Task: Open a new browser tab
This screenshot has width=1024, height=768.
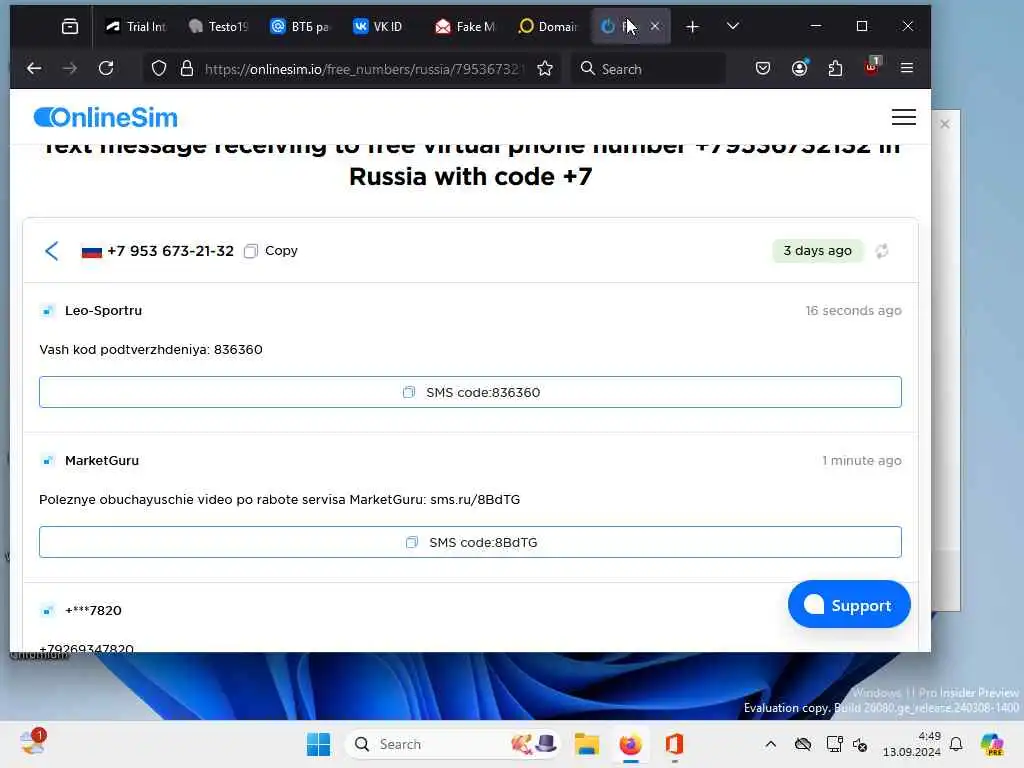Action: click(692, 27)
